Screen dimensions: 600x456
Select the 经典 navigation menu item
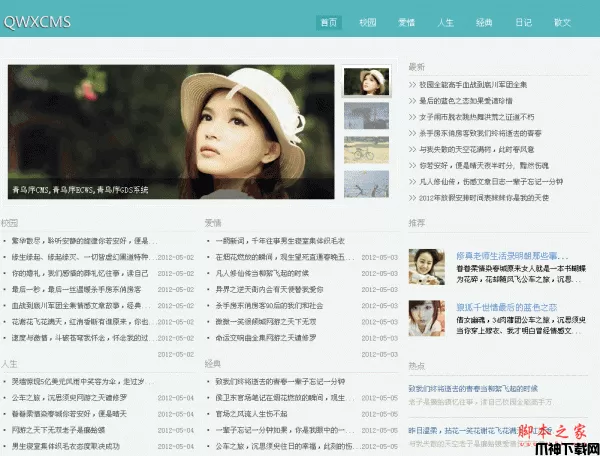(x=484, y=22)
